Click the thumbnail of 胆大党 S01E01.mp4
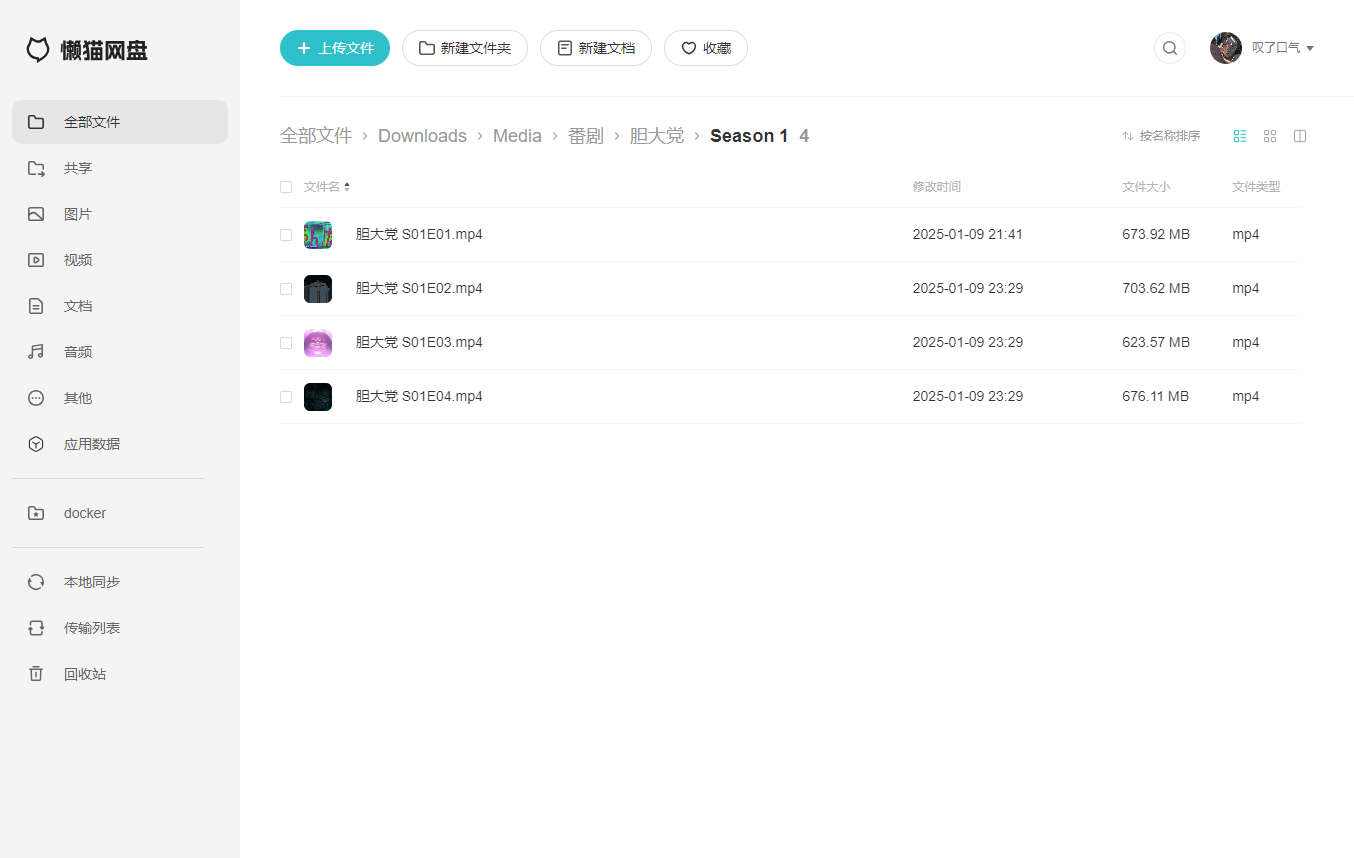The width and height of the screenshot is (1354, 858). point(318,235)
